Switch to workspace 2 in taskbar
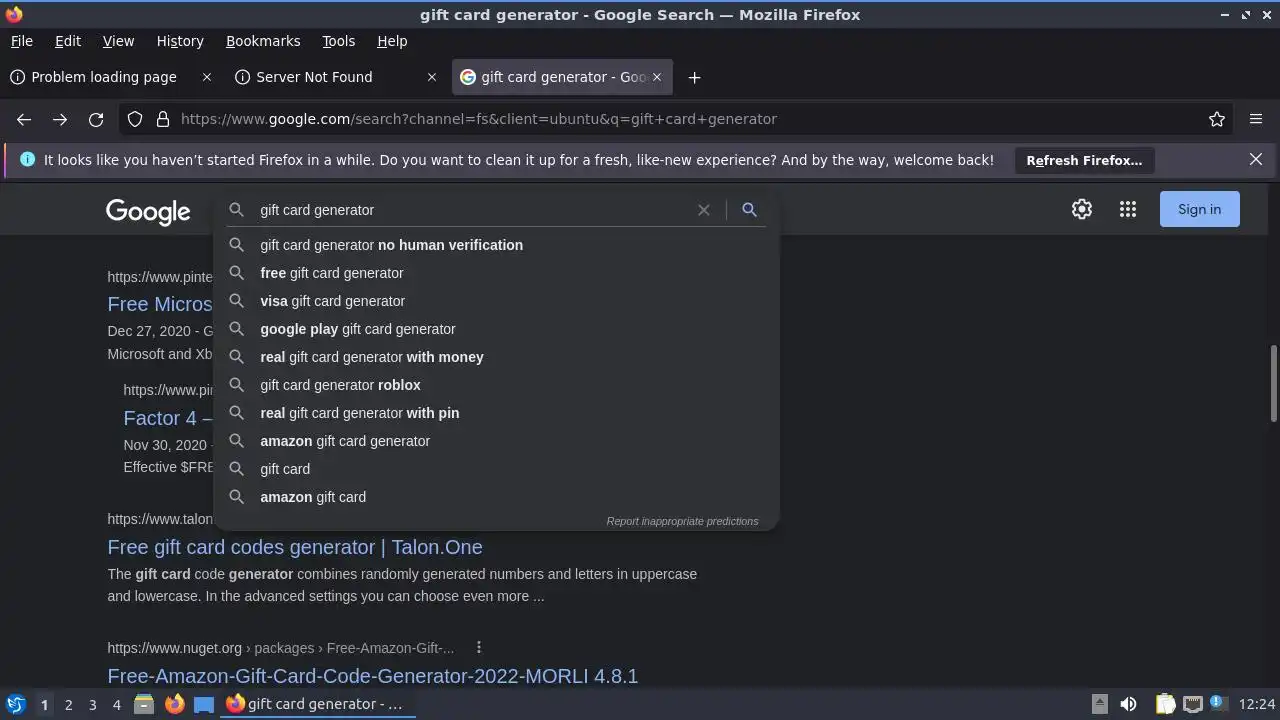This screenshot has height=720, width=1280. [68, 704]
